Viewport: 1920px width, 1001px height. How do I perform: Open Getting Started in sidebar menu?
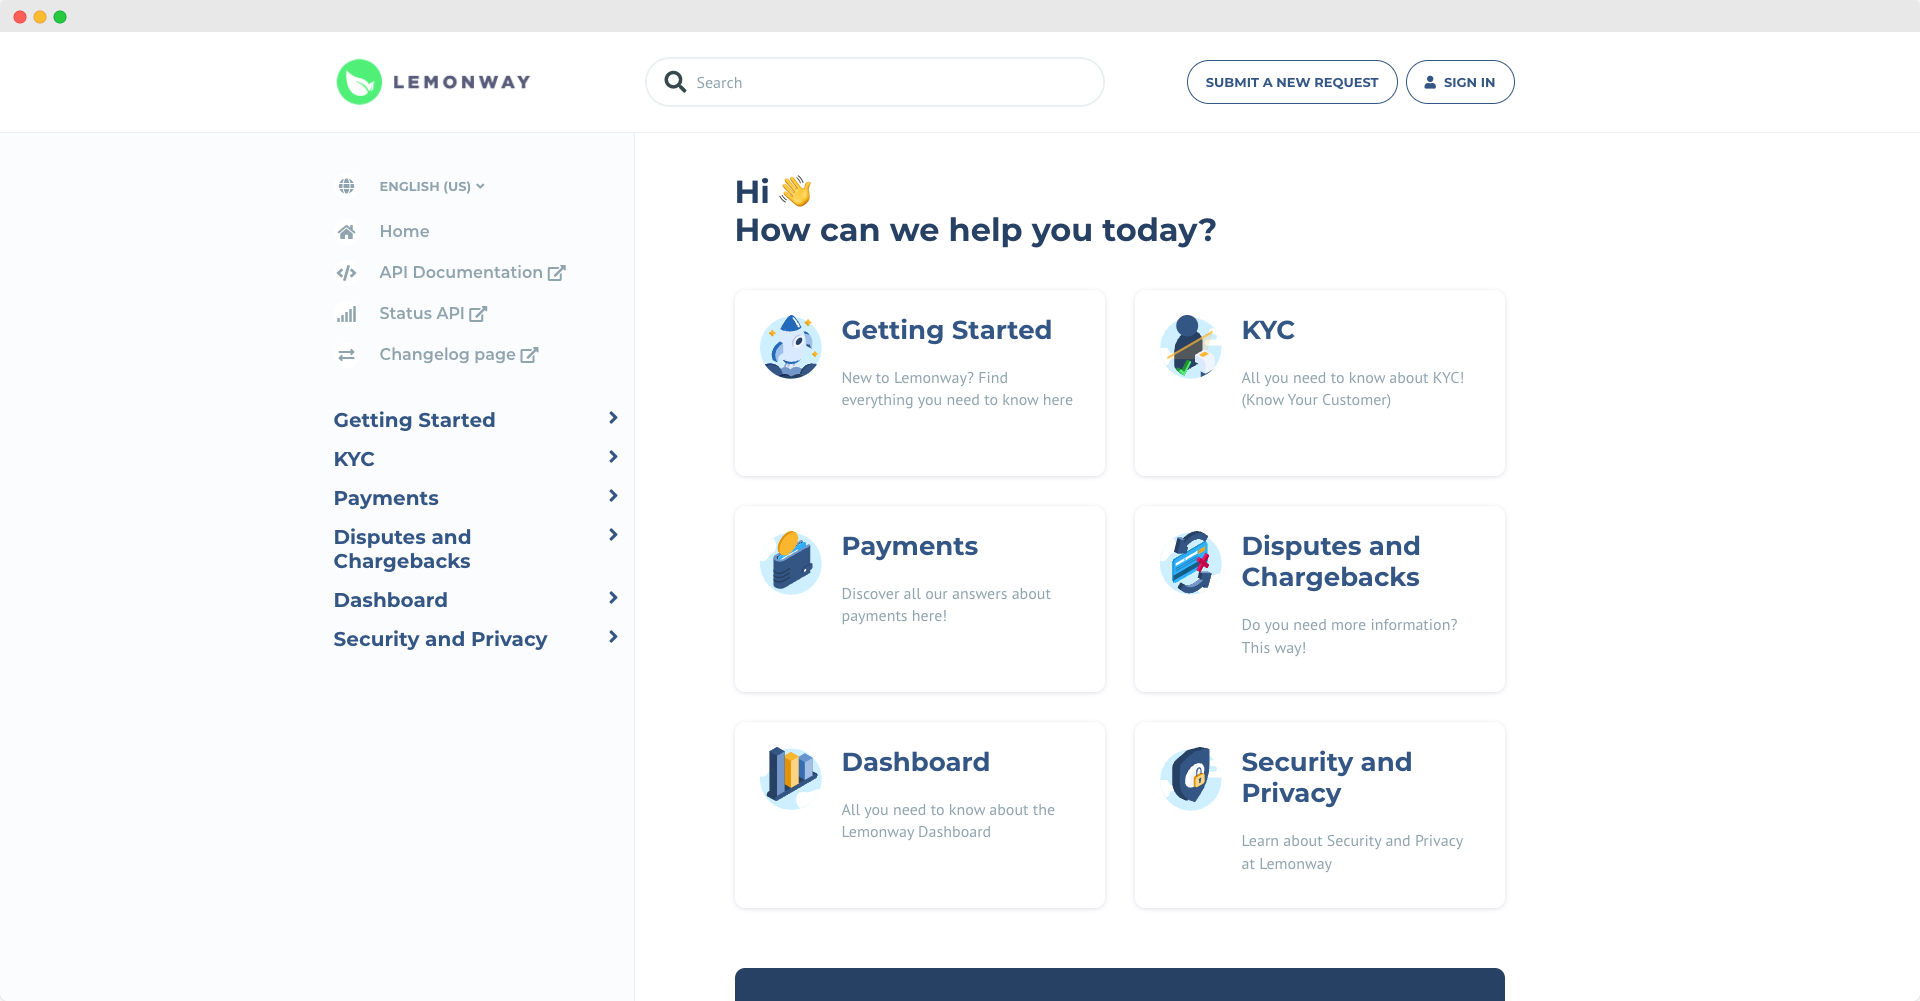tap(414, 420)
